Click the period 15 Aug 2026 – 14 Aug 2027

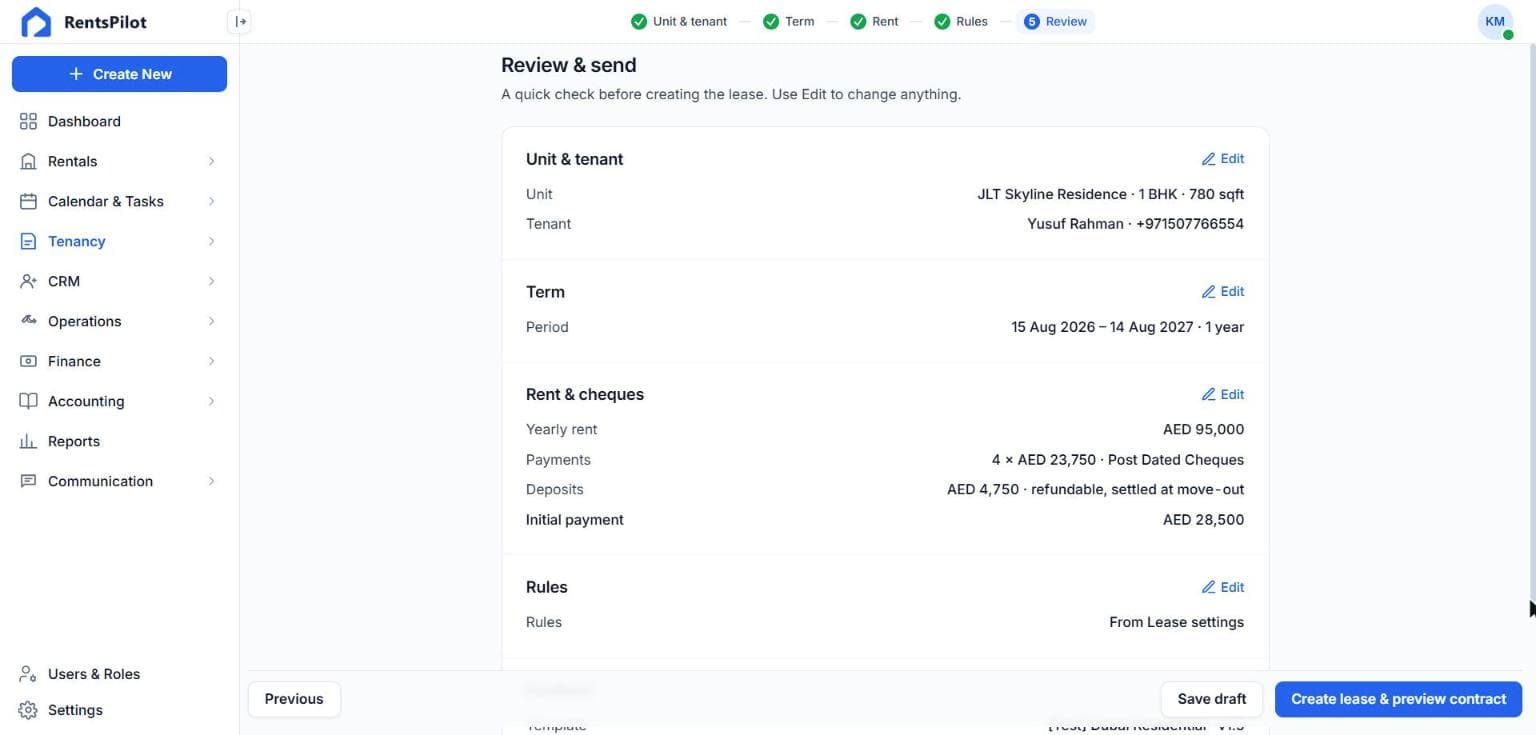[1102, 327]
